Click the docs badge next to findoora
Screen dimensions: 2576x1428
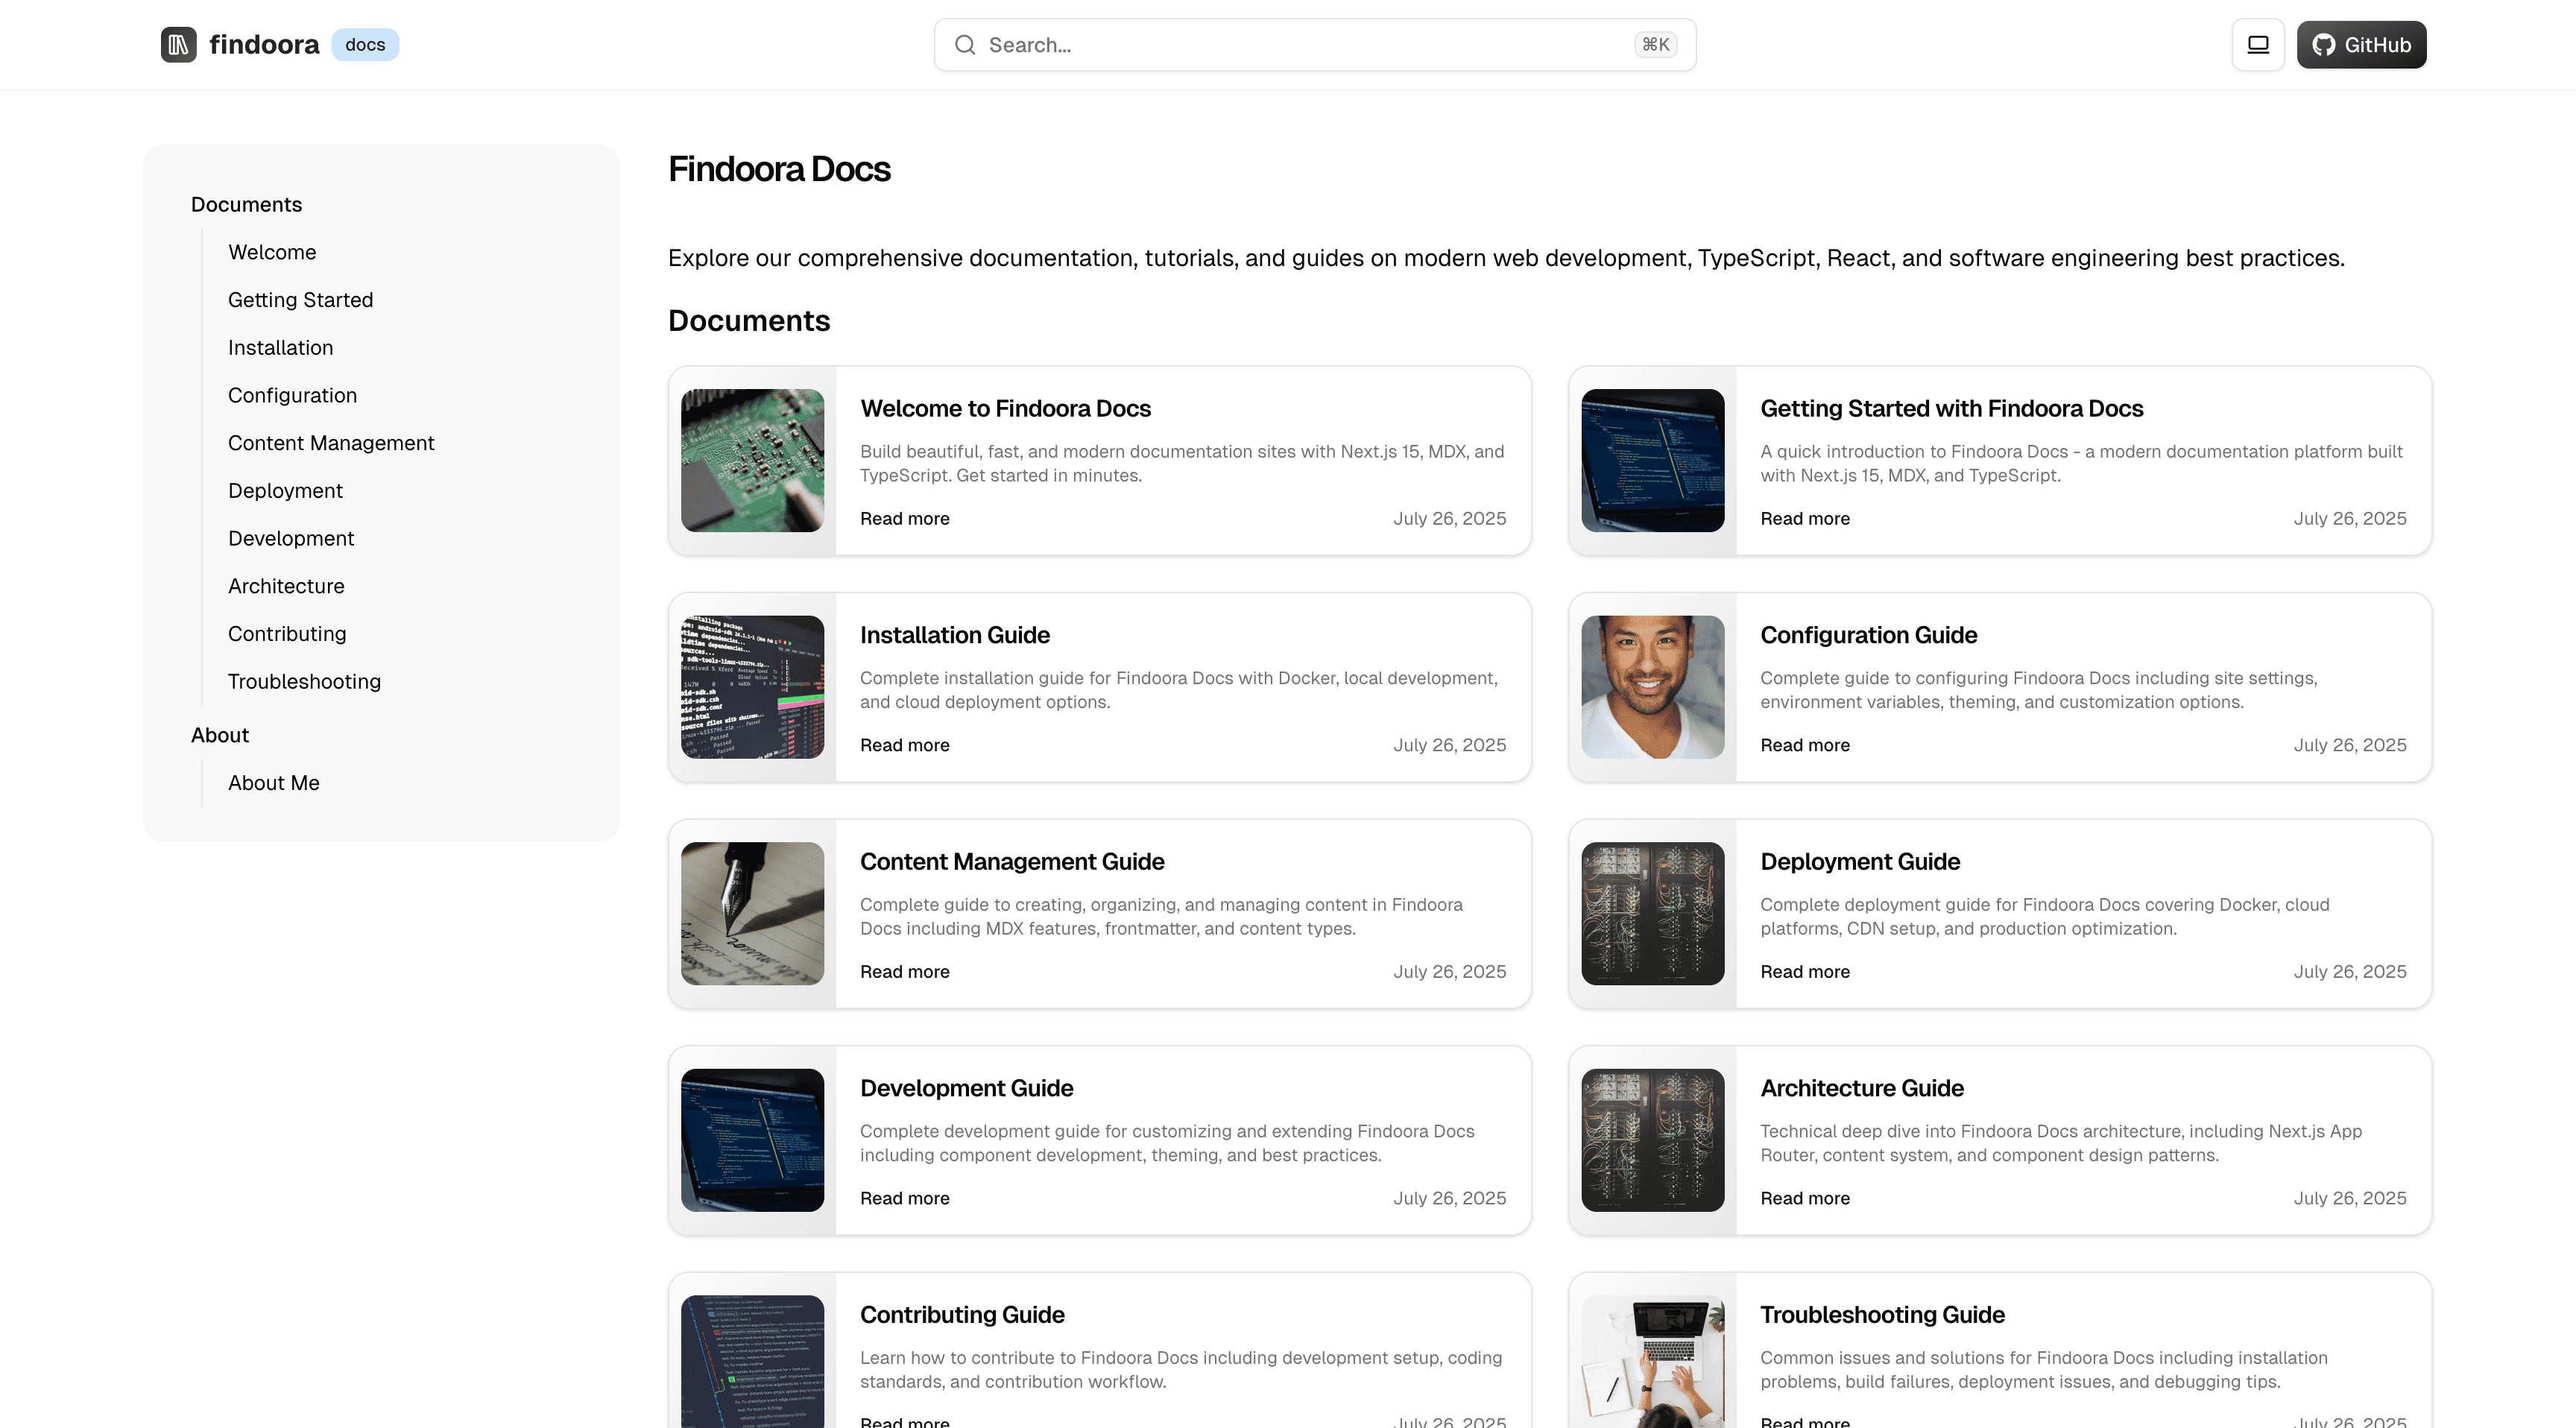[x=365, y=45]
